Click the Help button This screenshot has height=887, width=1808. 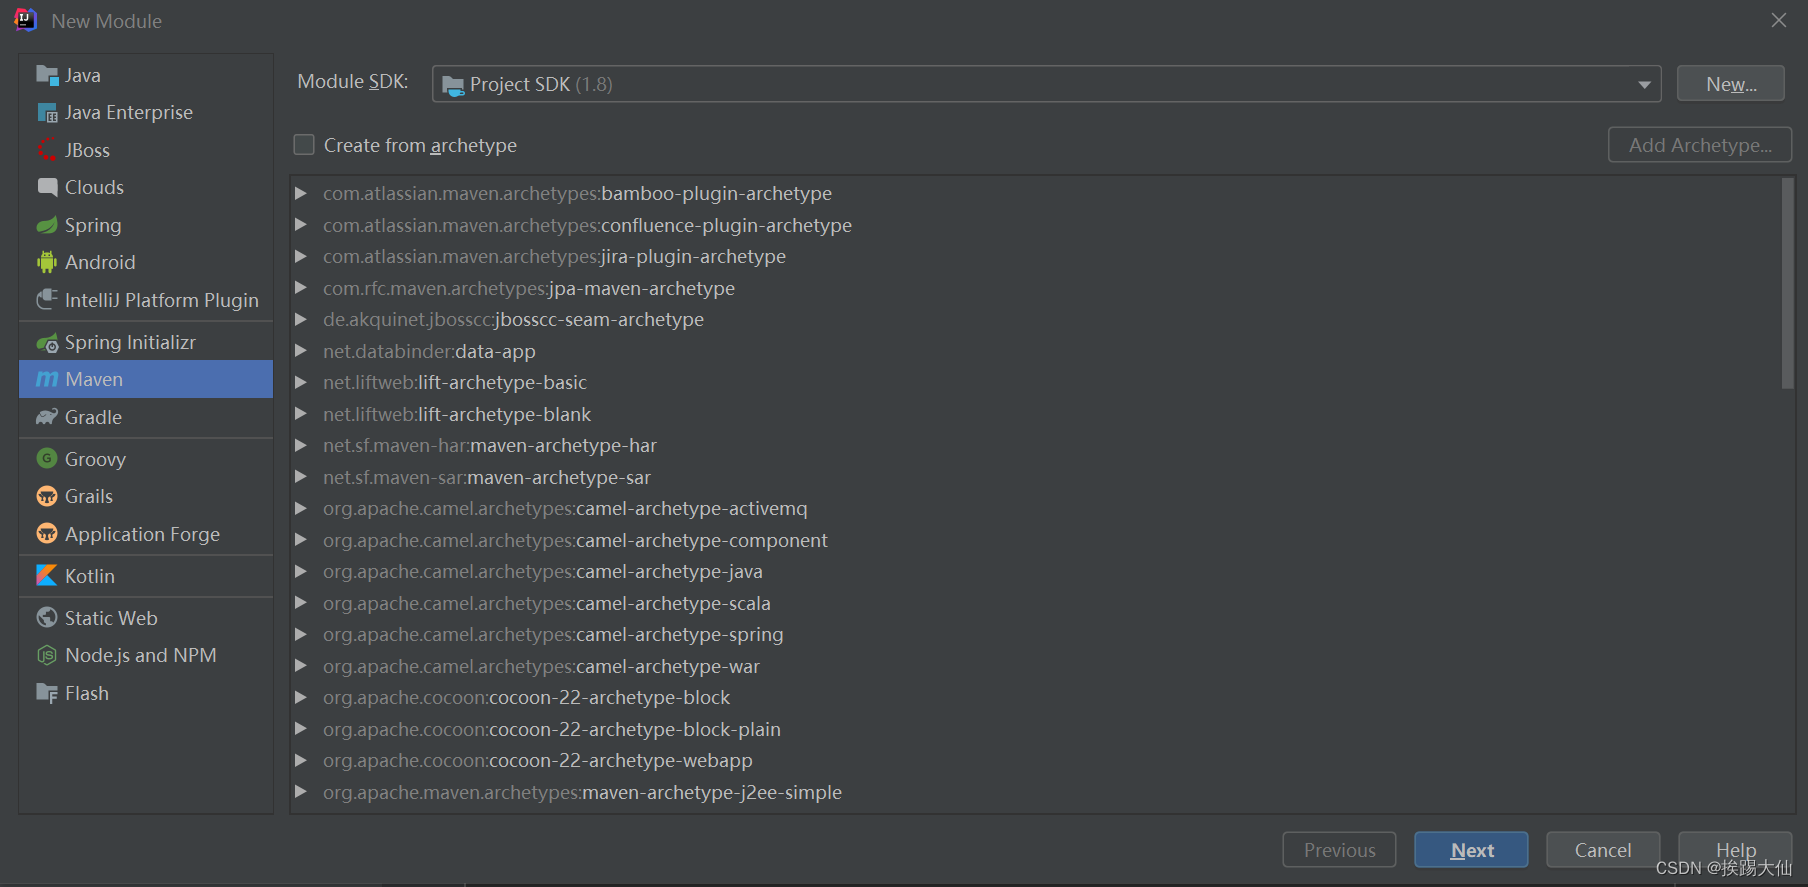tap(1735, 850)
